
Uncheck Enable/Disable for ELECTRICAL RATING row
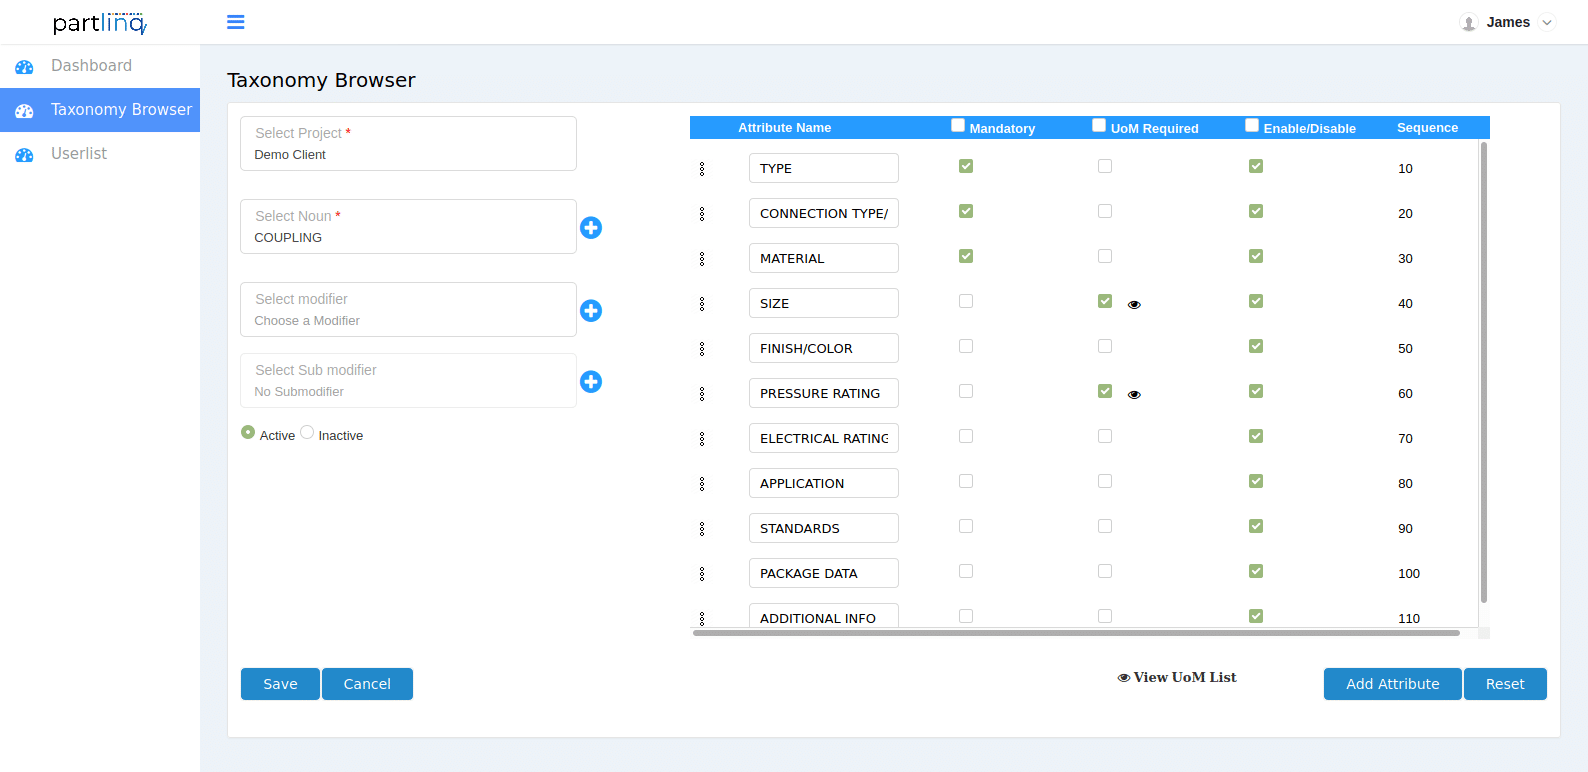coord(1256,436)
